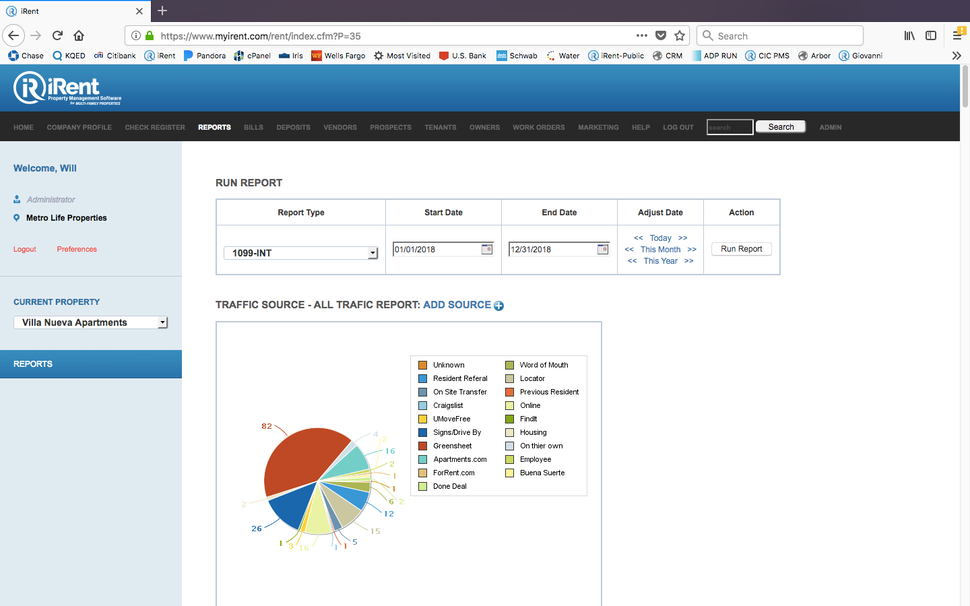Set dates with This Year link

pyautogui.click(x=660, y=261)
